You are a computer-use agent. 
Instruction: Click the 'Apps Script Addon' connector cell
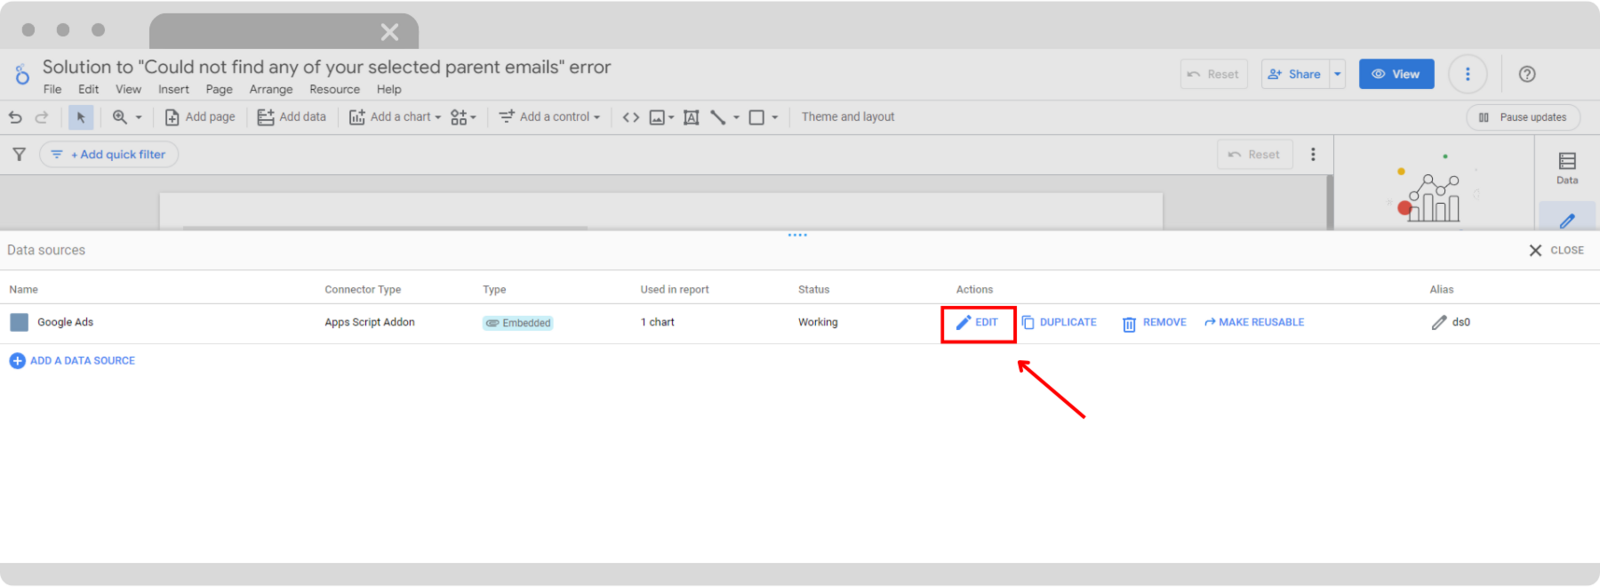click(369, 322)
